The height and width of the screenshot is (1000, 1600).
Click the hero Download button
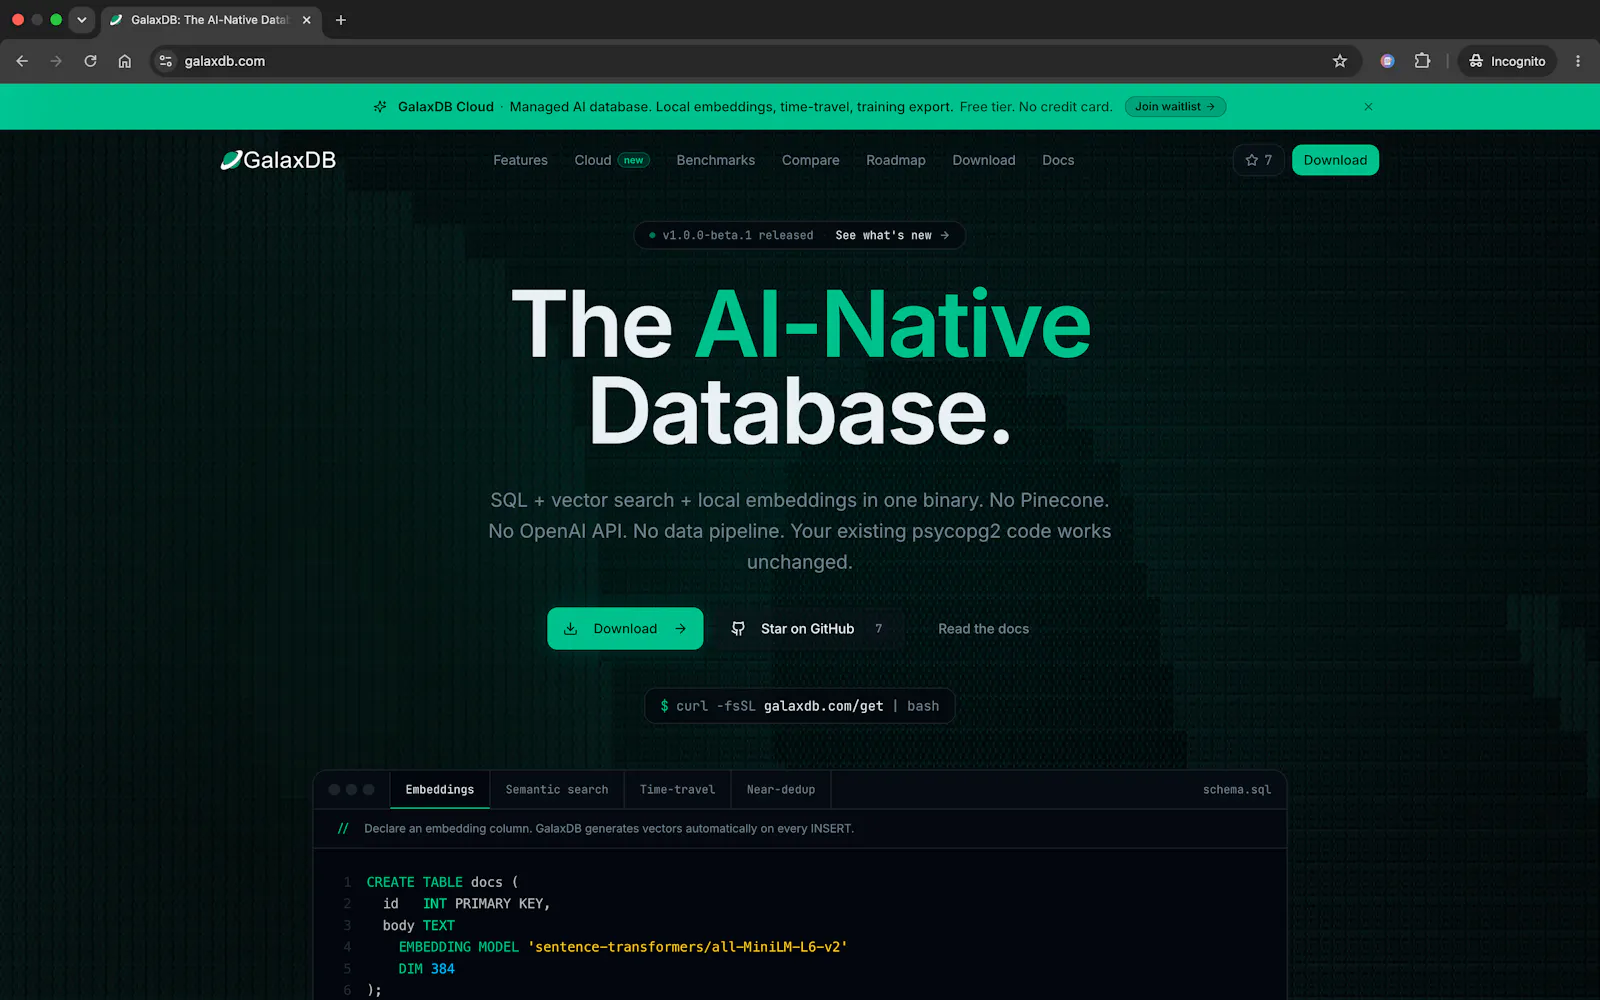pyautogui.click(x=625, y=629)
